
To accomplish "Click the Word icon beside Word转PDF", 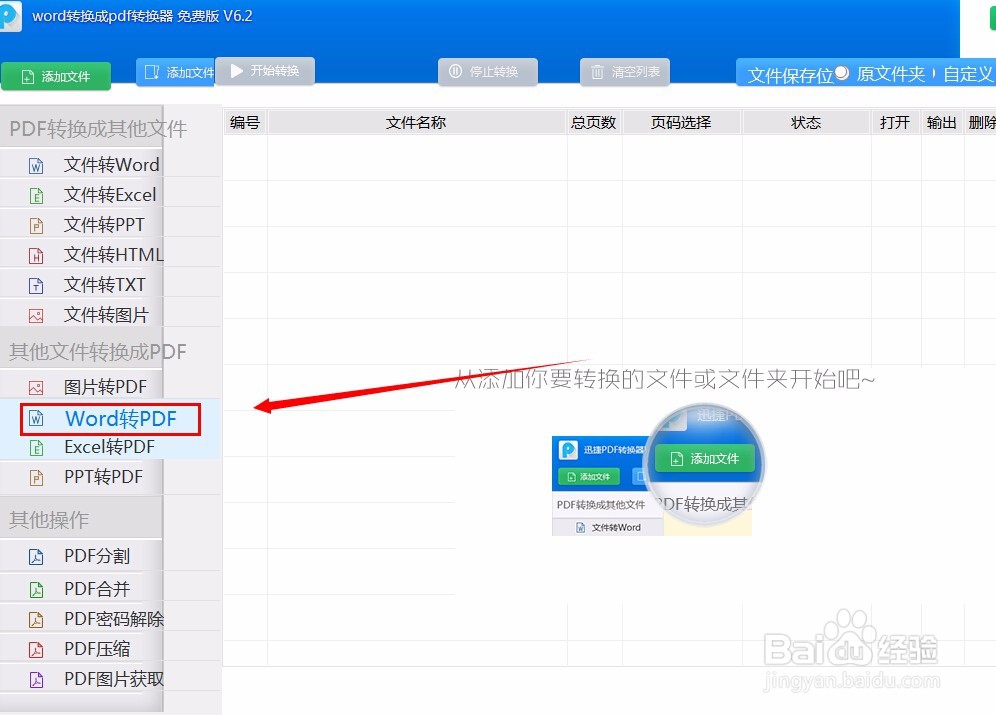I will pos(36,418).
